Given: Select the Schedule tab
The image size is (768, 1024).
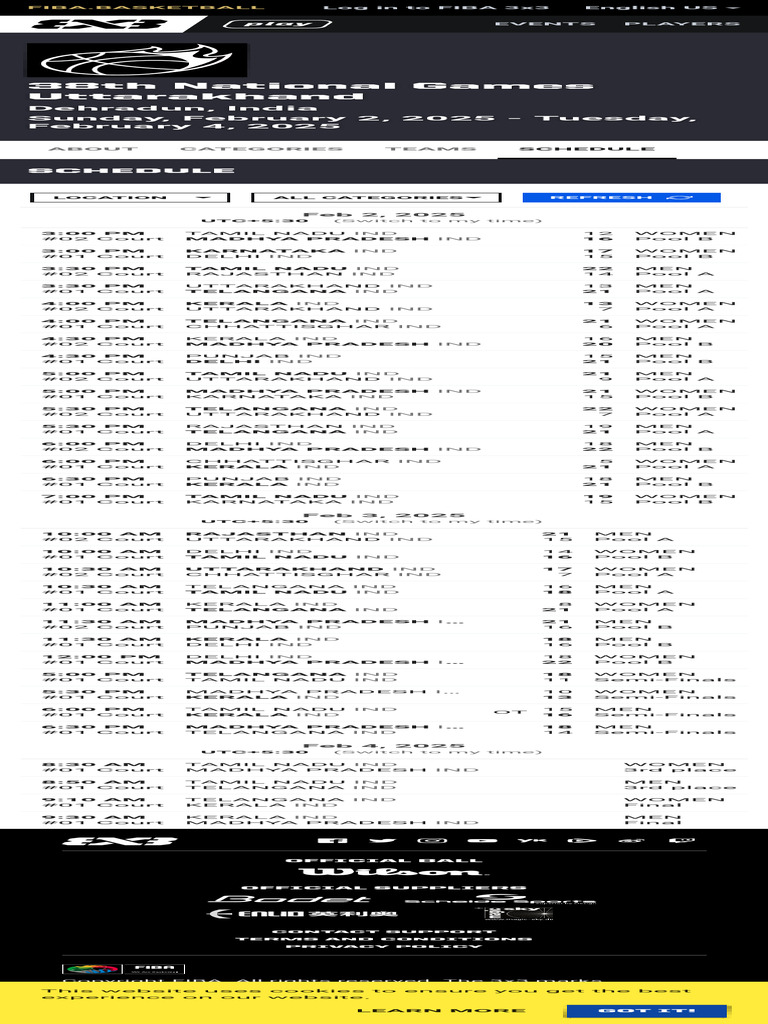Looking at the screenshot, I should tap(586, 149).
